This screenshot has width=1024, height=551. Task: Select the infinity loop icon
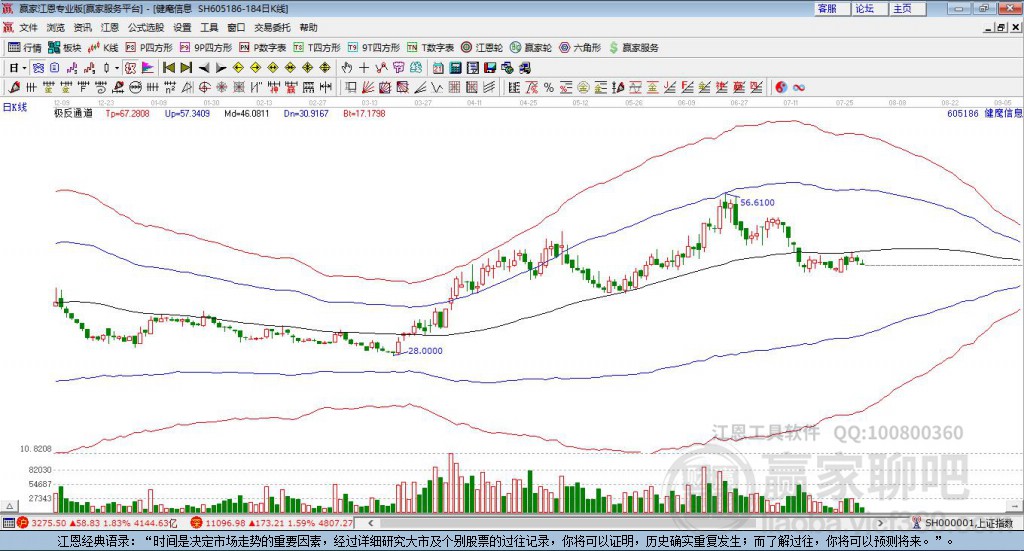click(798, 87)
